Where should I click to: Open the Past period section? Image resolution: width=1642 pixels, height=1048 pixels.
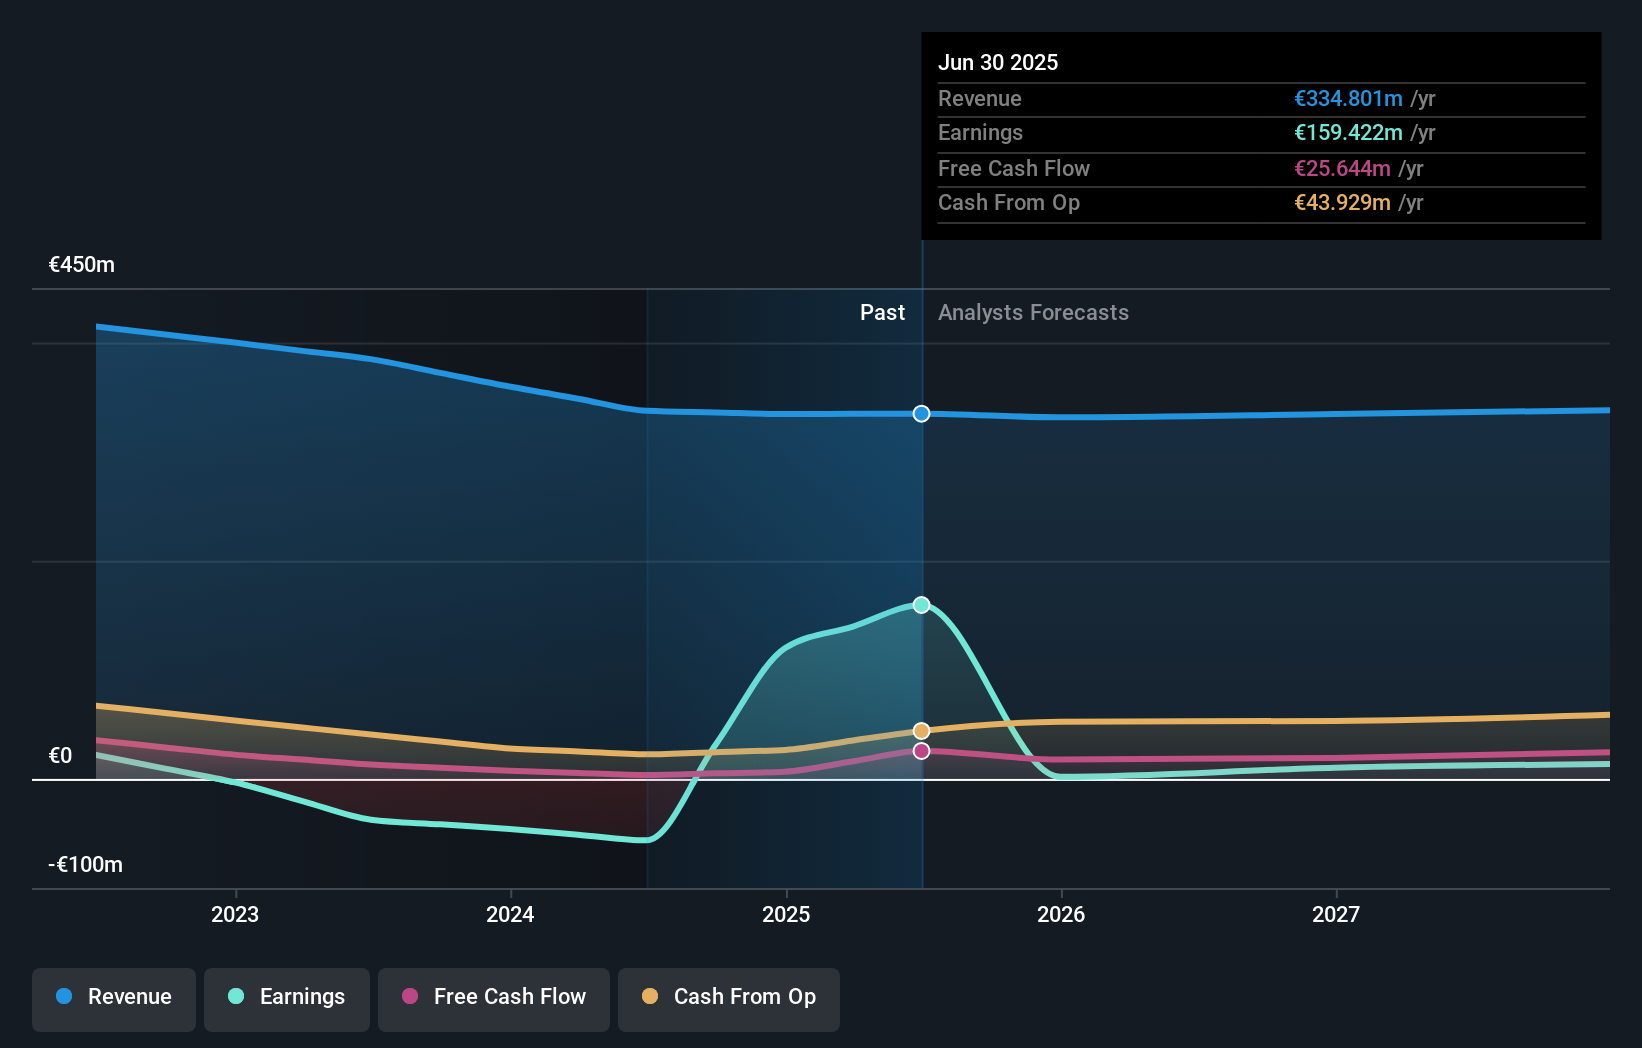click(x=882, y=313)
